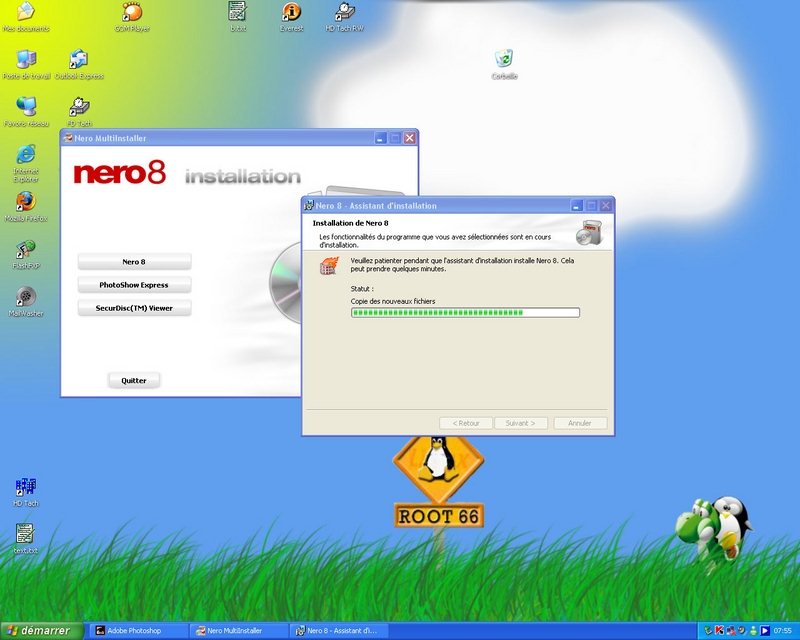The height and width of the screenshot is (640, 800).
Task: Open the Internet Explorer desktop icon
Action: pyautogui.click(x=26, y=163)
